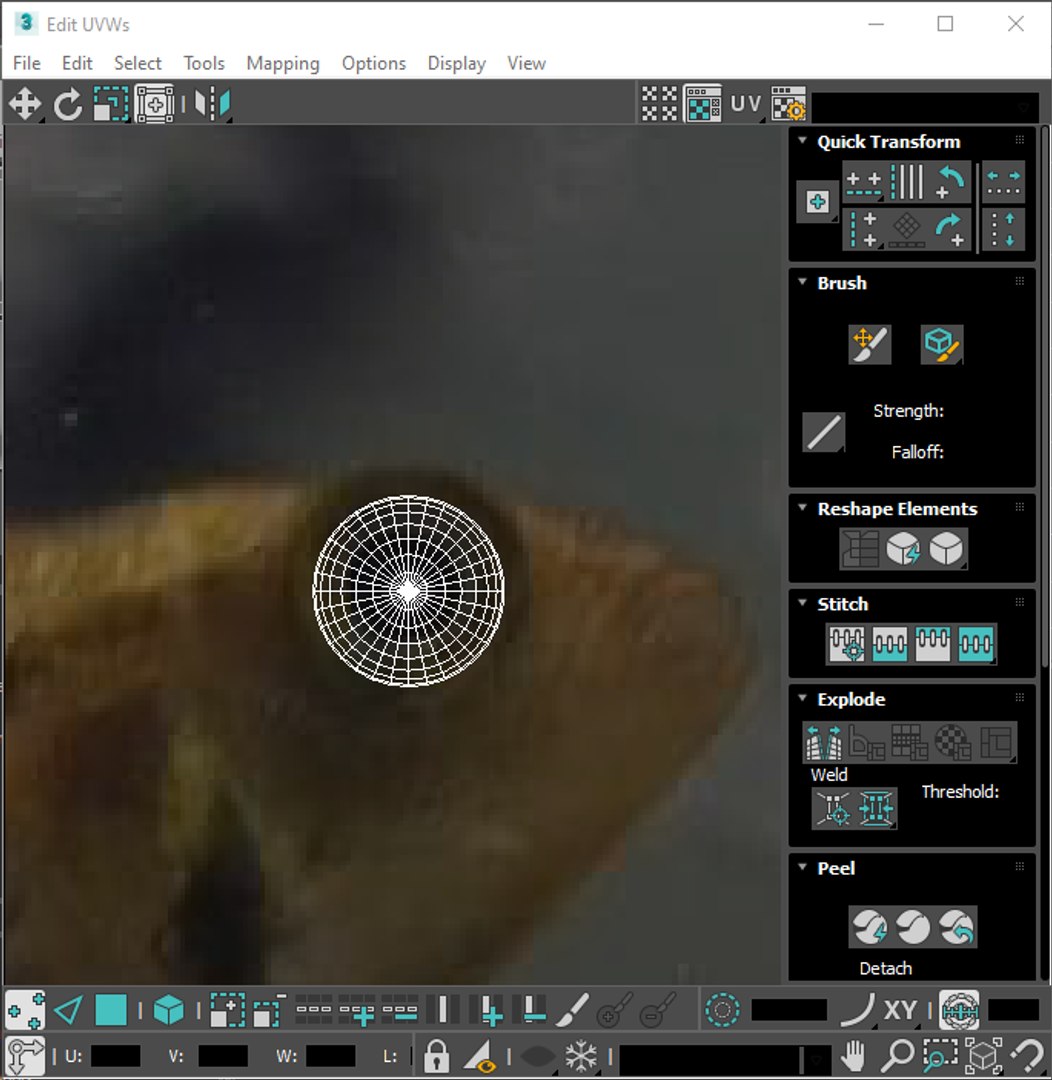This screenshot has height=1080, width=1052.
Task: Collapse the Peel rollout
Action: point(803,867)
